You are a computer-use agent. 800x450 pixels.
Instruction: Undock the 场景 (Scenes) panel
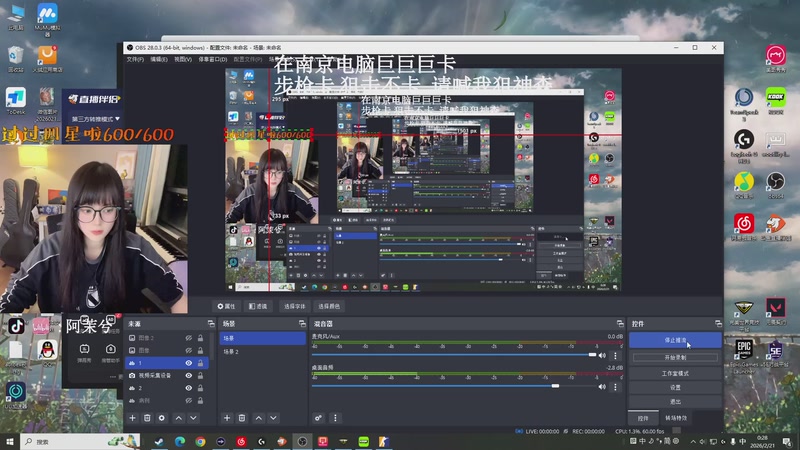point(302,323)
